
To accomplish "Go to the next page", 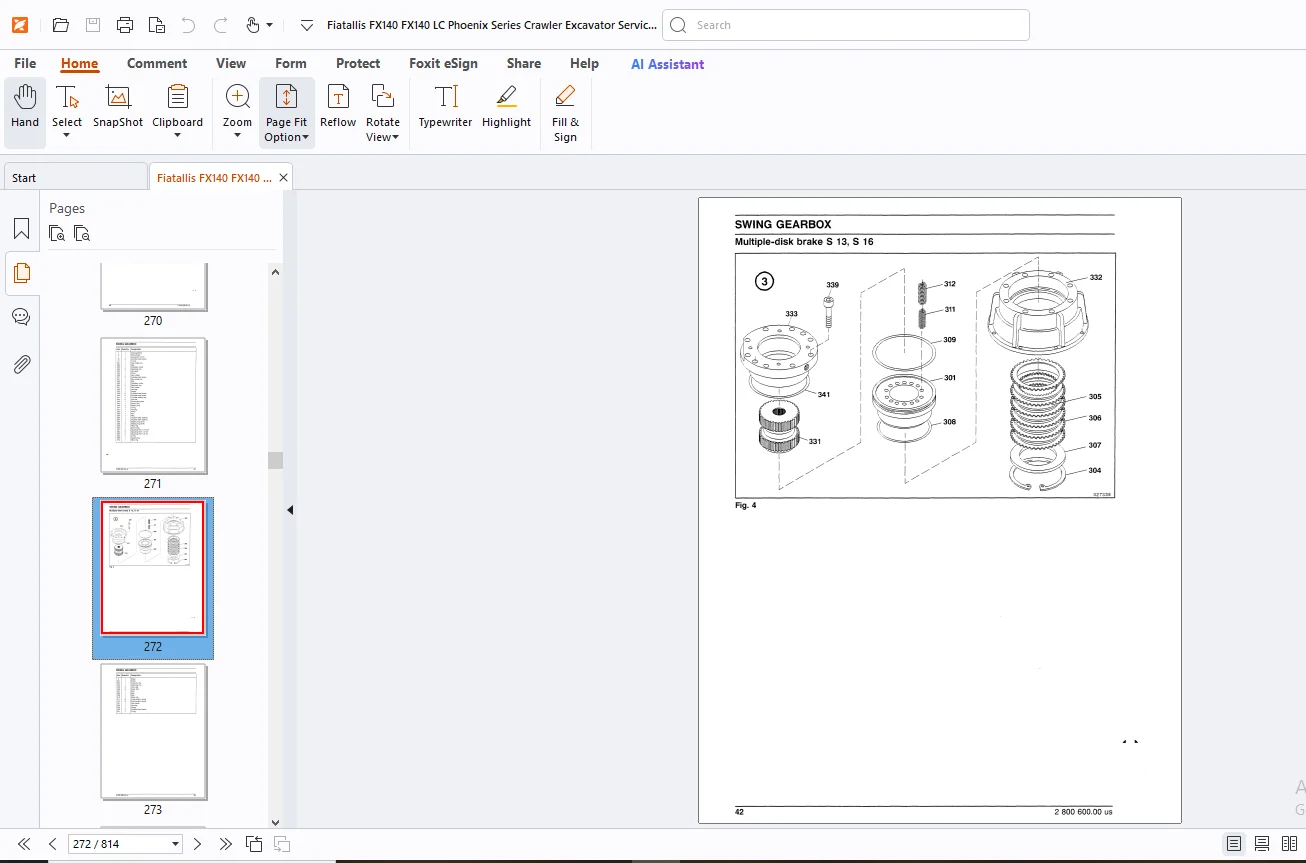I will pos(197,844).
